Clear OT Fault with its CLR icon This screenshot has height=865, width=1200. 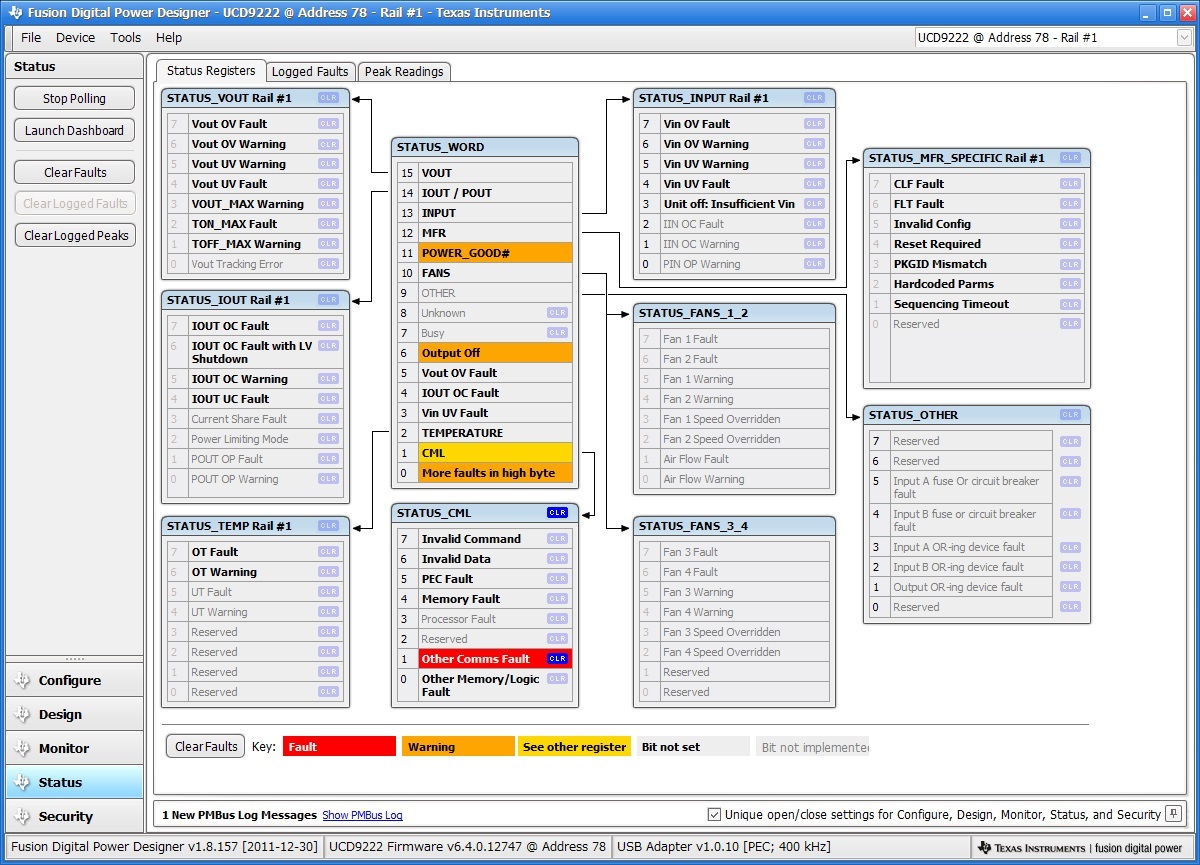pyautogui.click(x=328, y=552)
